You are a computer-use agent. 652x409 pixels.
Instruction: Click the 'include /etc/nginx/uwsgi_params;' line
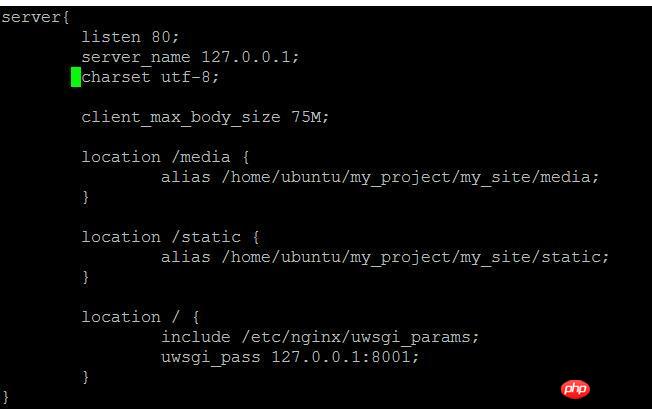320,337
